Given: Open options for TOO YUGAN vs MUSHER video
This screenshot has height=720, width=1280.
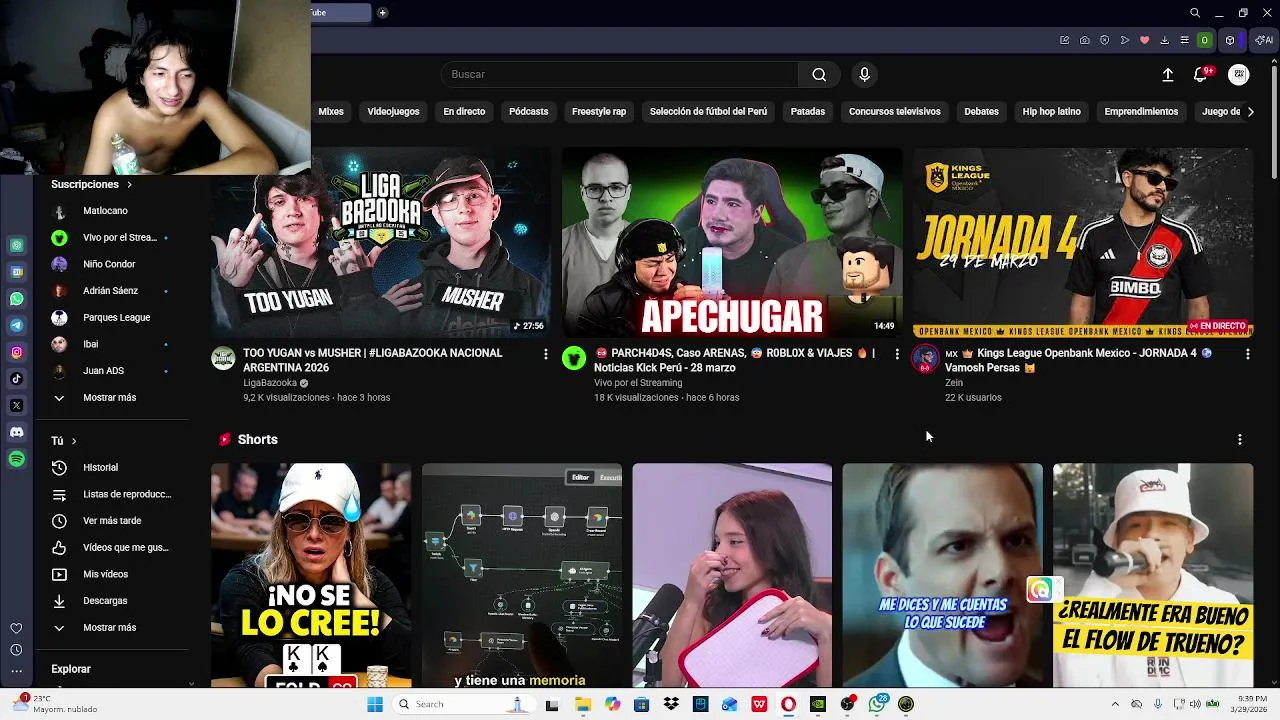Looking at the screenshot, I should pos(545,354).
